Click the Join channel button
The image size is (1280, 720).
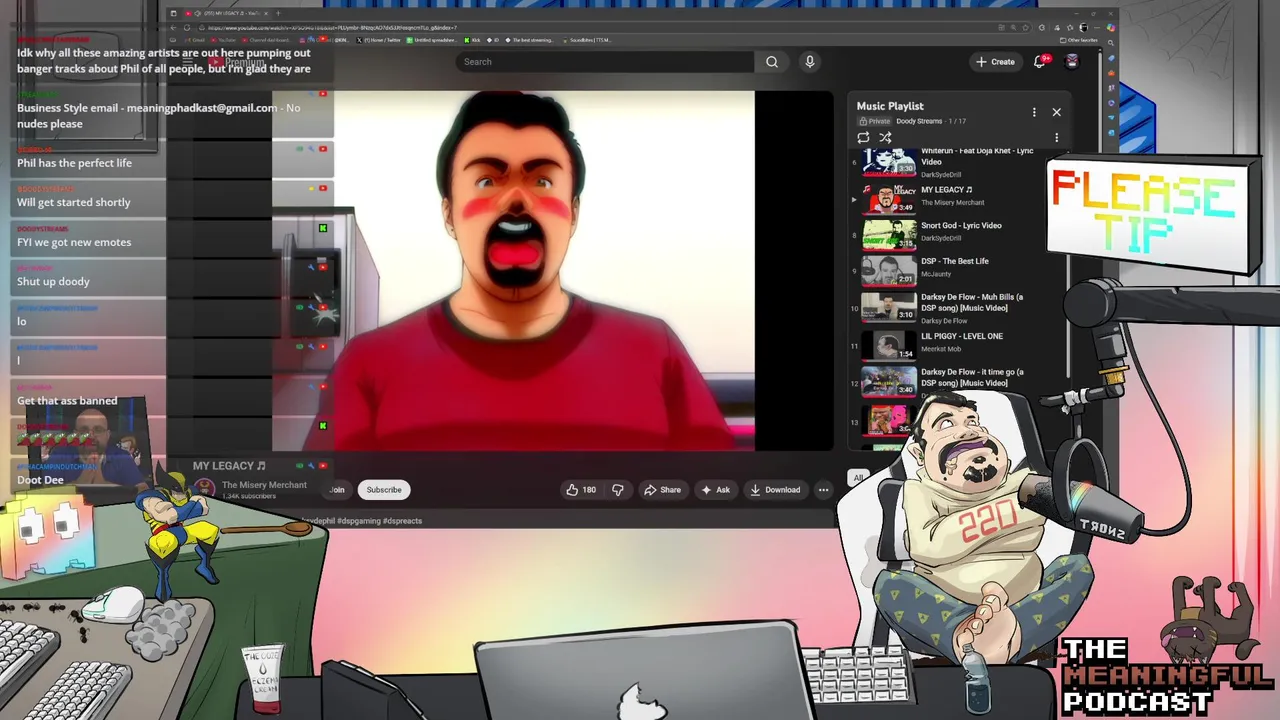(x=337, y=490)
